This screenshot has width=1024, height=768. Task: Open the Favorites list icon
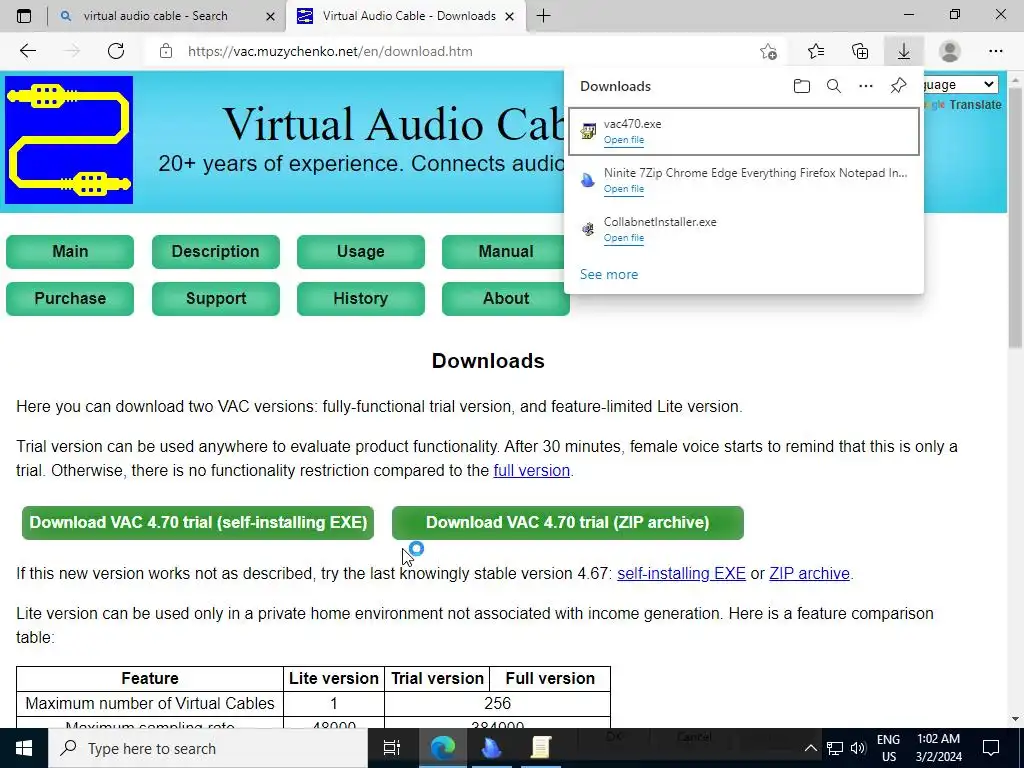(x=816, y=51)
